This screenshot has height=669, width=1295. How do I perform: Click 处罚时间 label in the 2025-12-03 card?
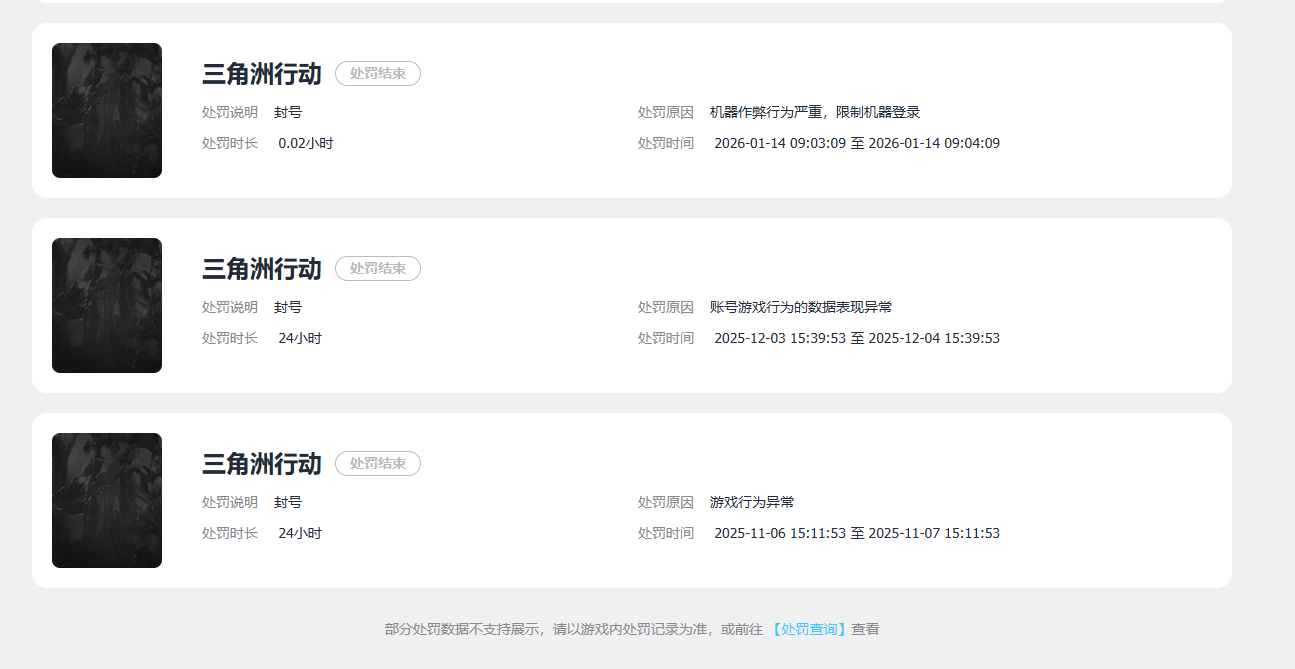point(666,338)
